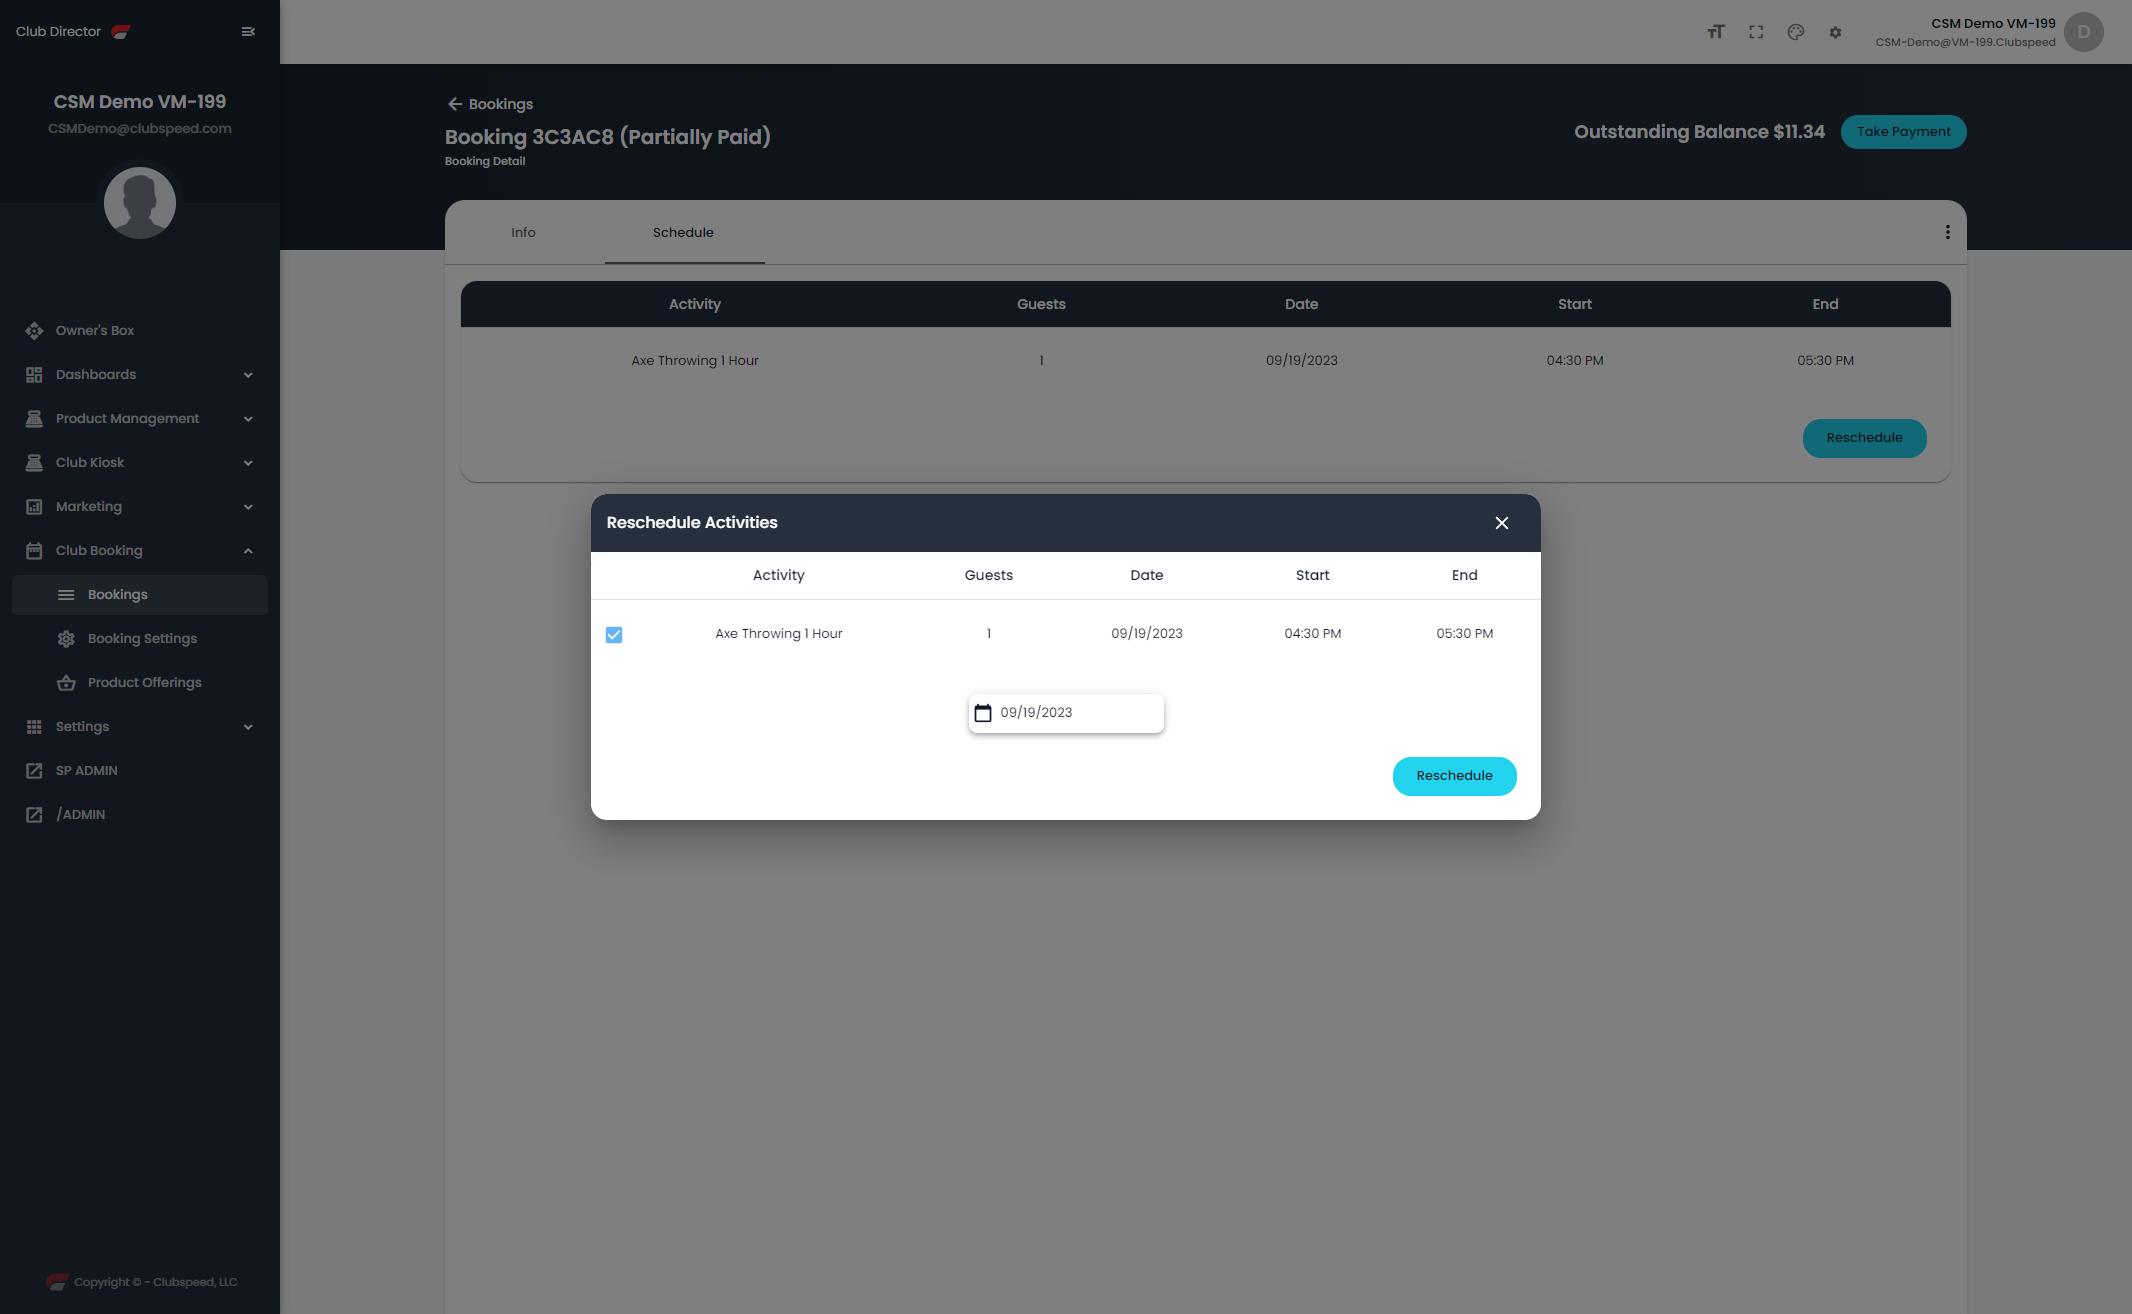Click the 05:30 PM end time in dialog
Screen dimensions: 2132x1314
[x=1464, y=634]
